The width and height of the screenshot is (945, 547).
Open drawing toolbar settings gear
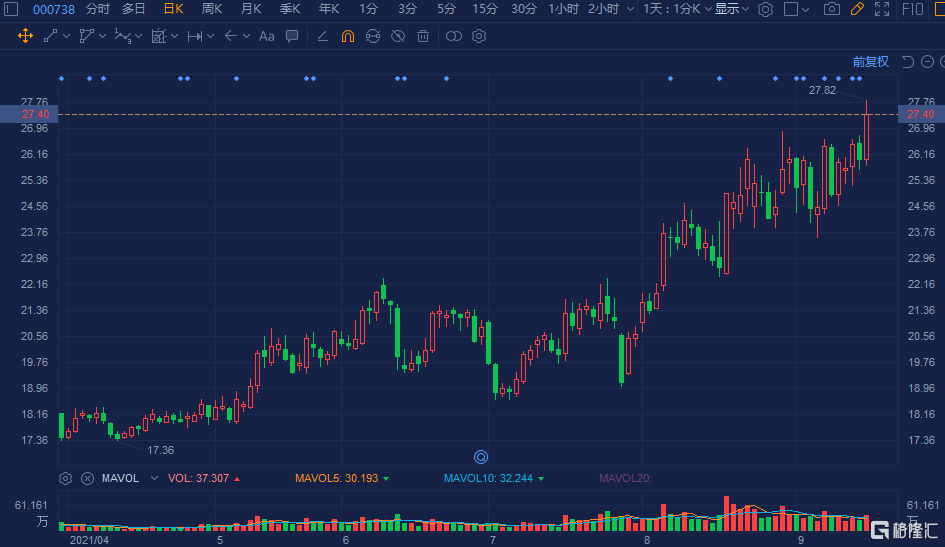(479, 36)
